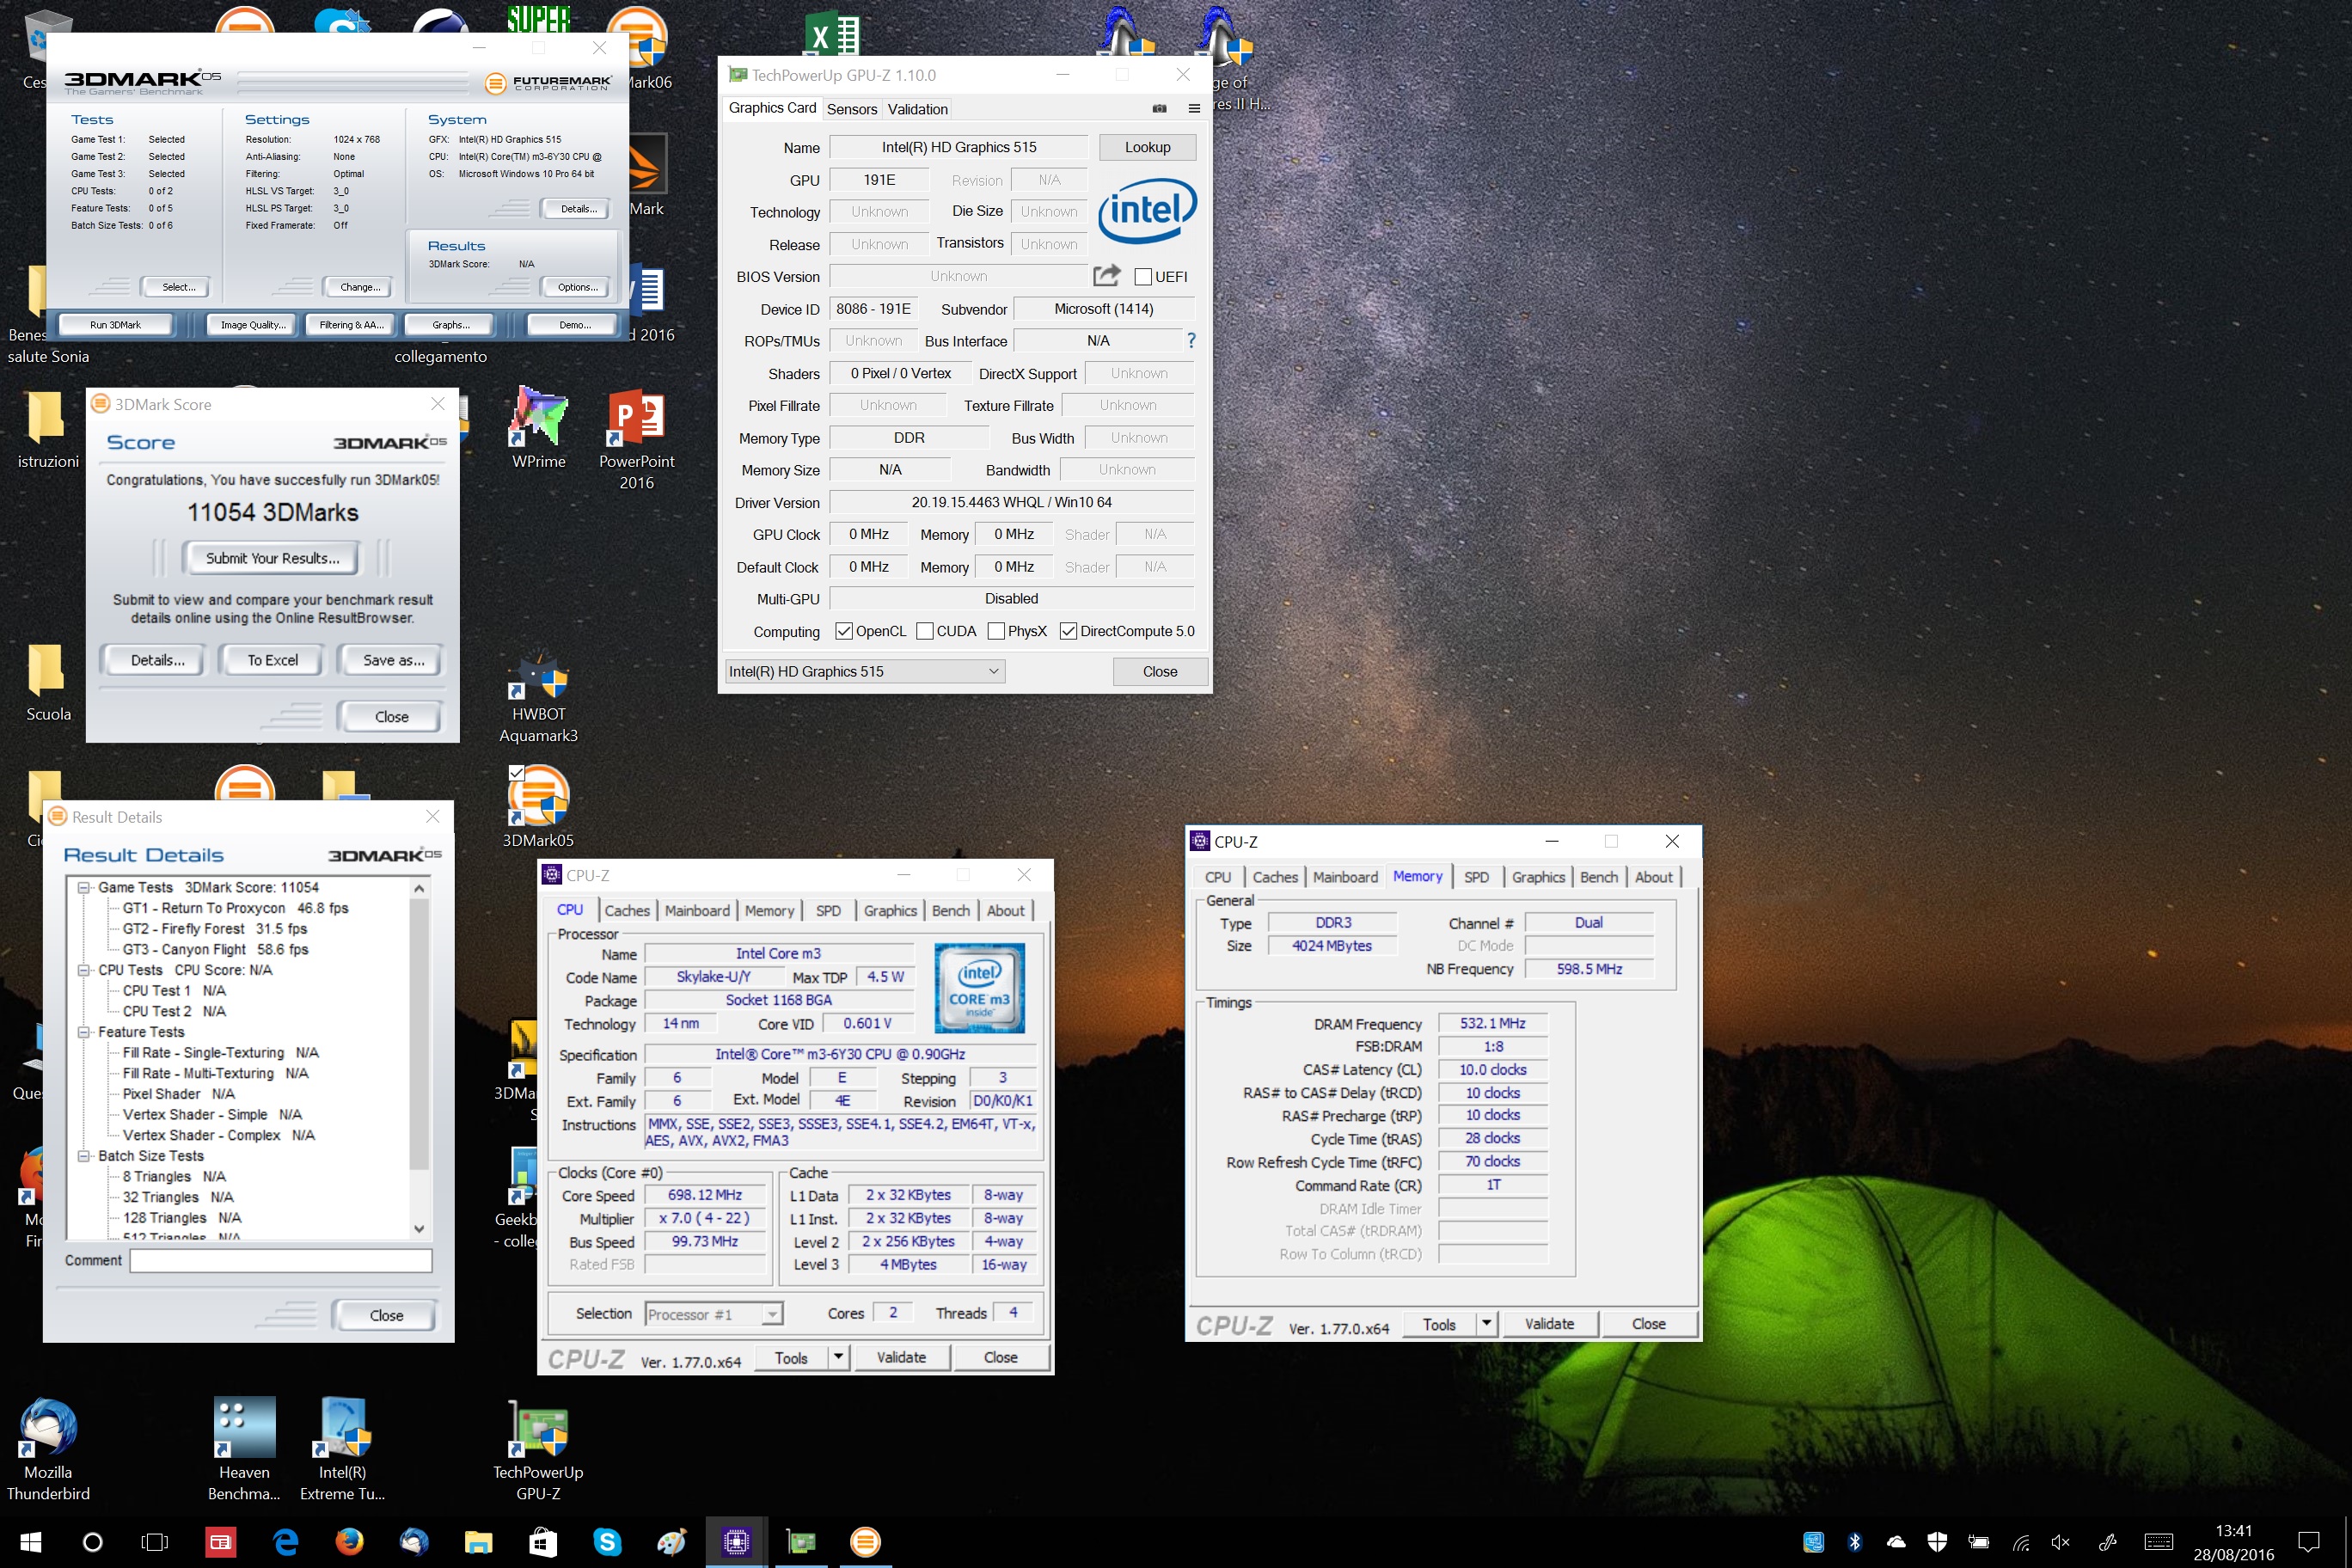Open the Processor #1 selection dropdown

tap(714, 1314)
